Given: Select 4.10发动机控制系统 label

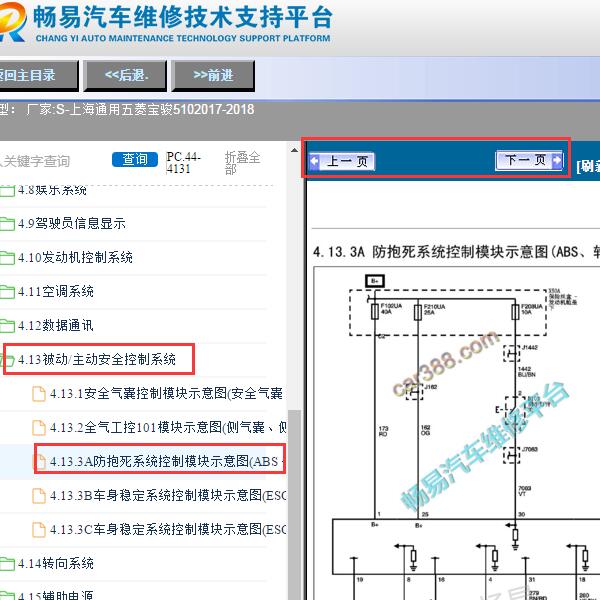Looking at the screenshot, I should pos(75,258).
